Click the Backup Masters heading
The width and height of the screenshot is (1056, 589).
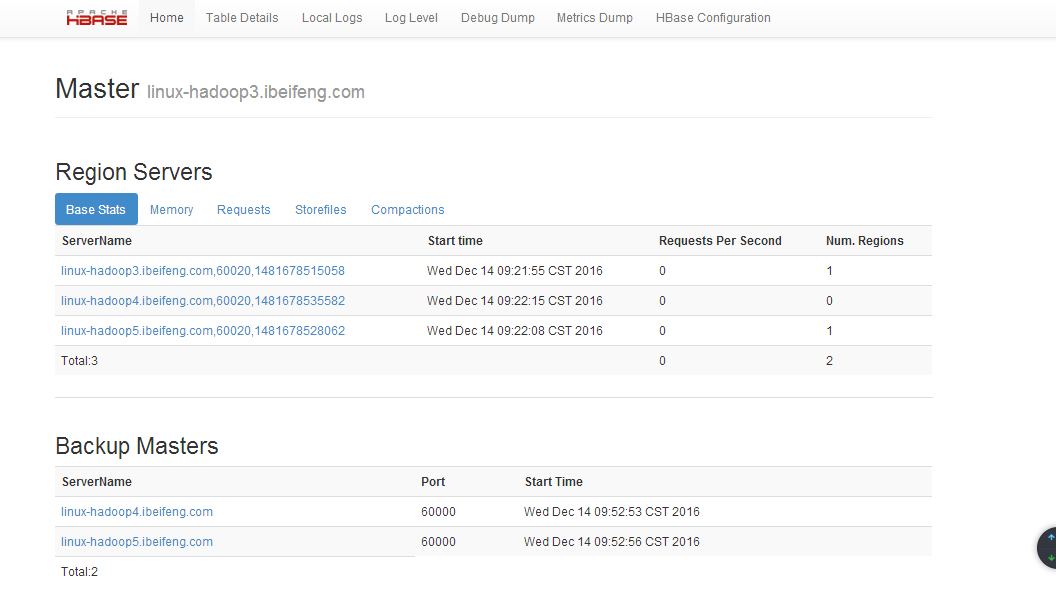(137, 446)
